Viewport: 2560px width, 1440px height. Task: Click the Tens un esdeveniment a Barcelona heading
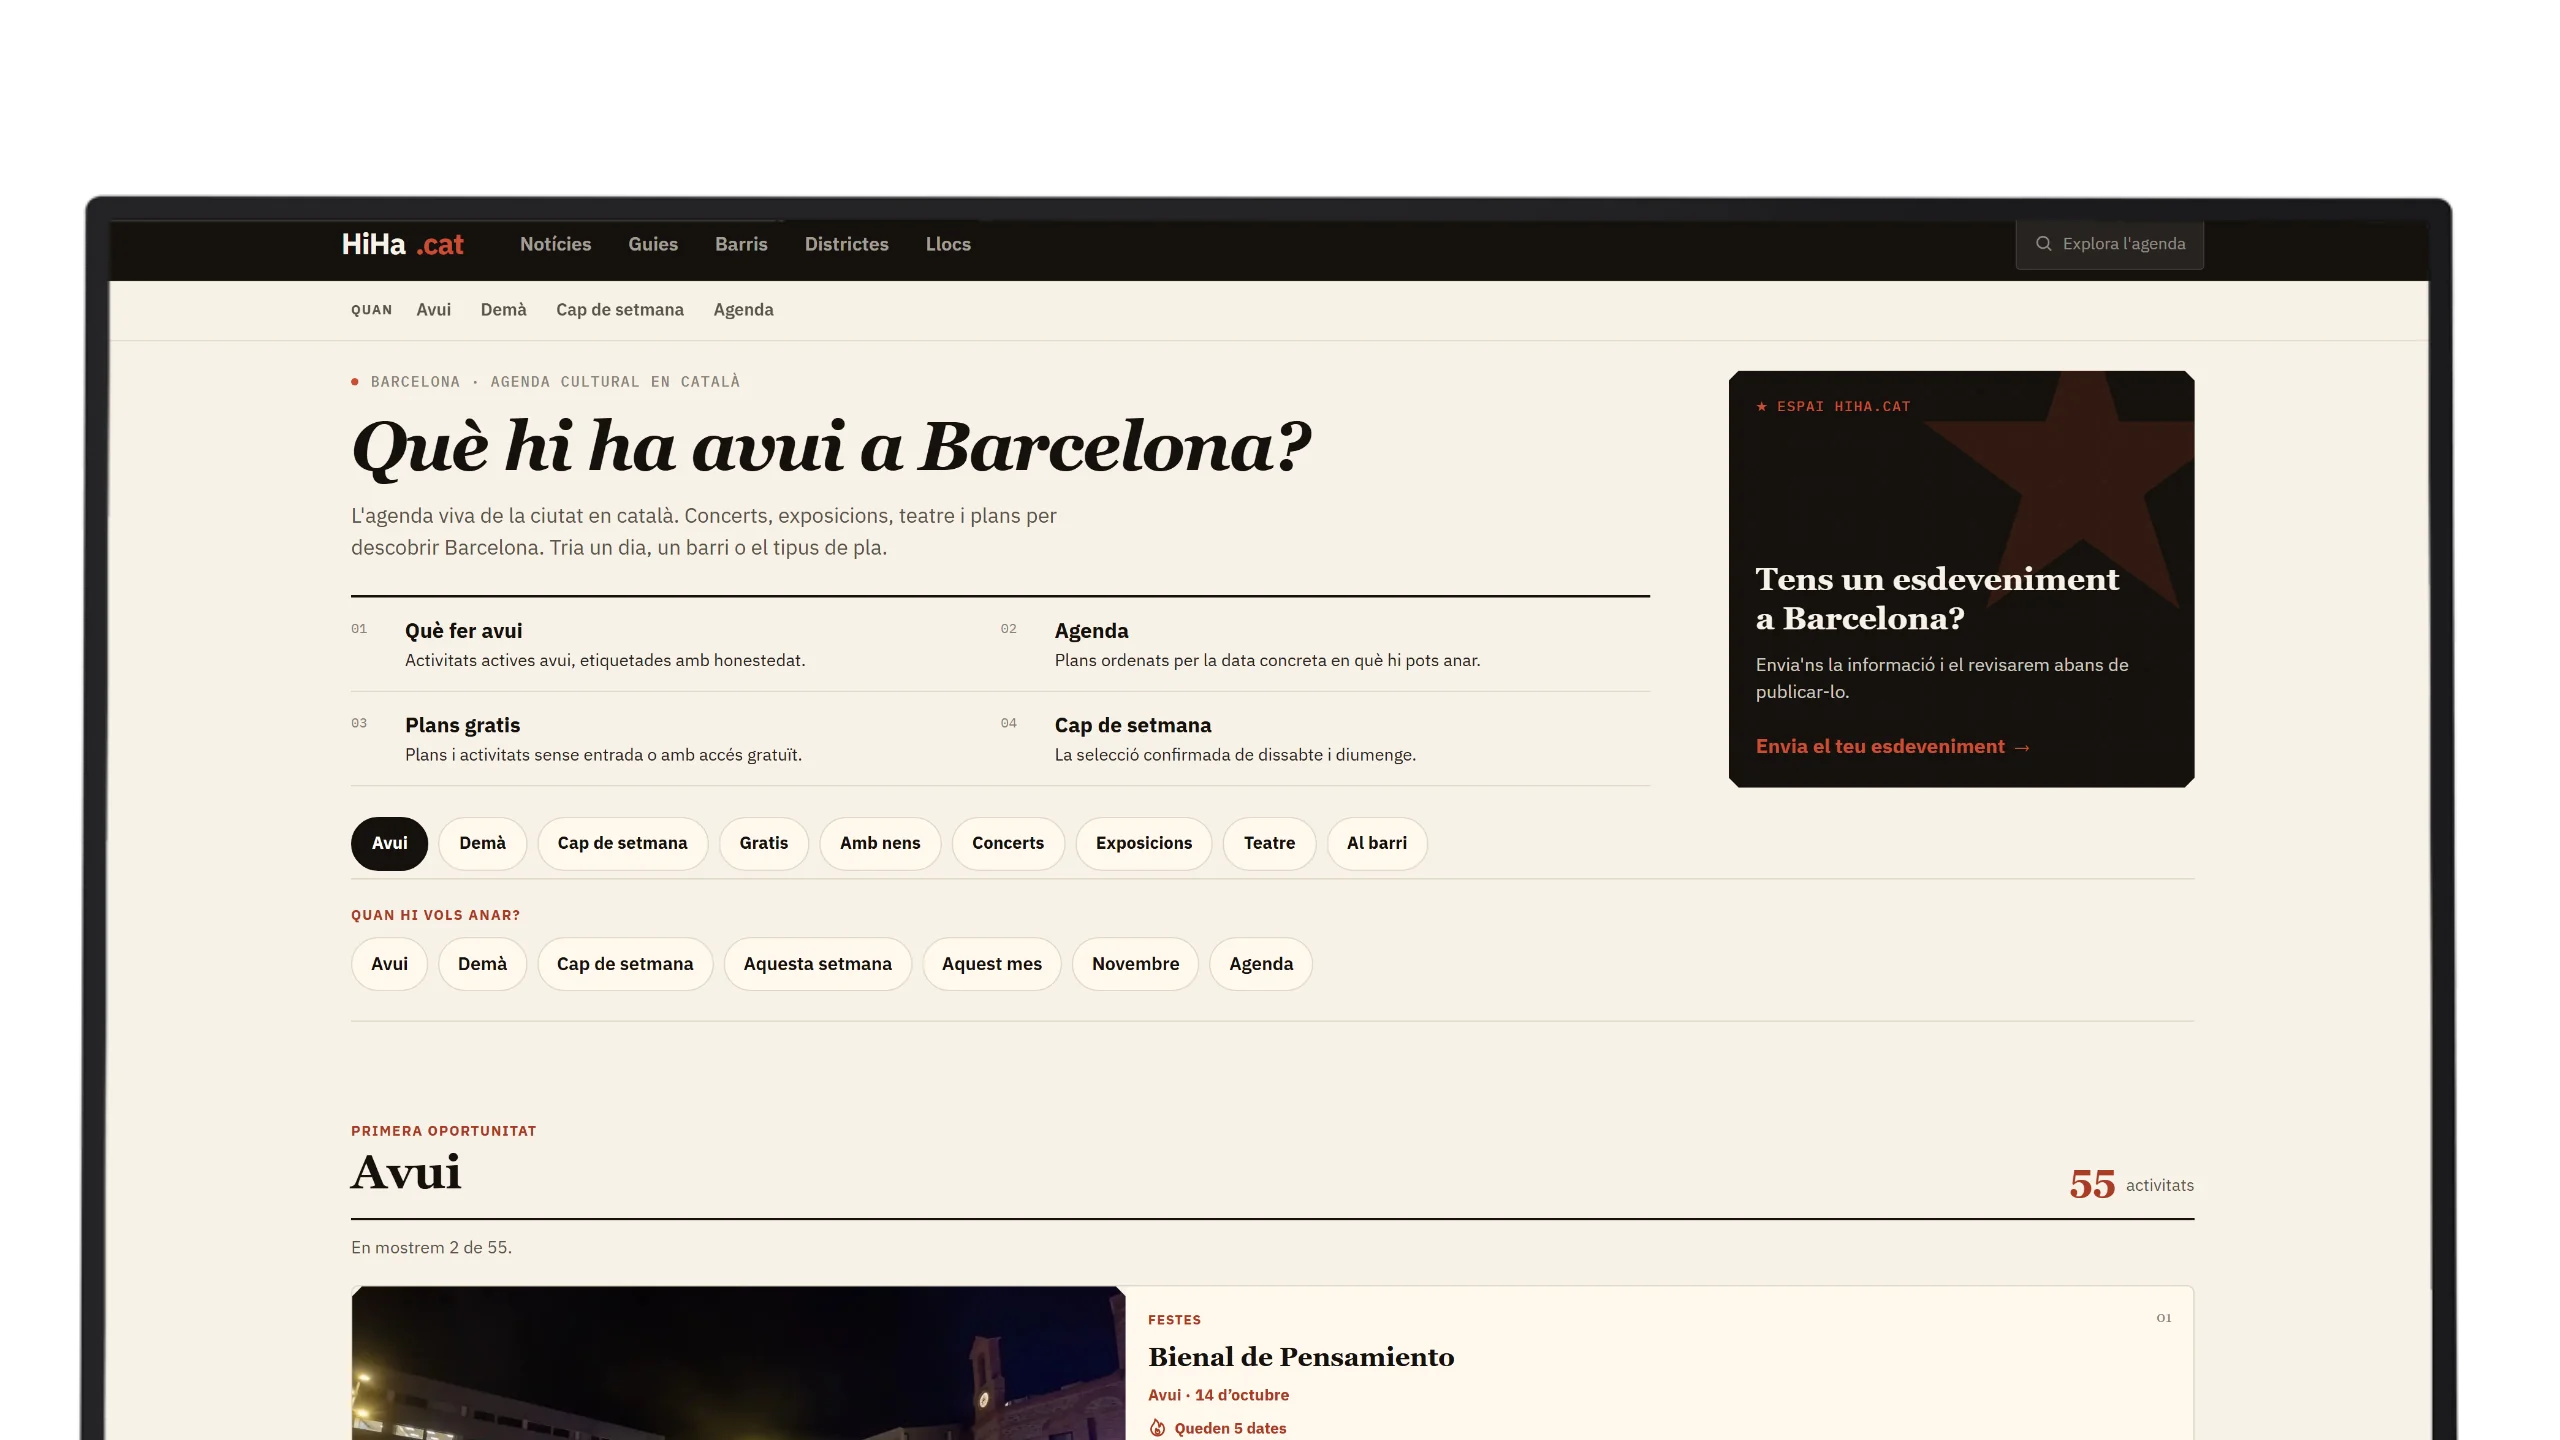pos(1937,598)
